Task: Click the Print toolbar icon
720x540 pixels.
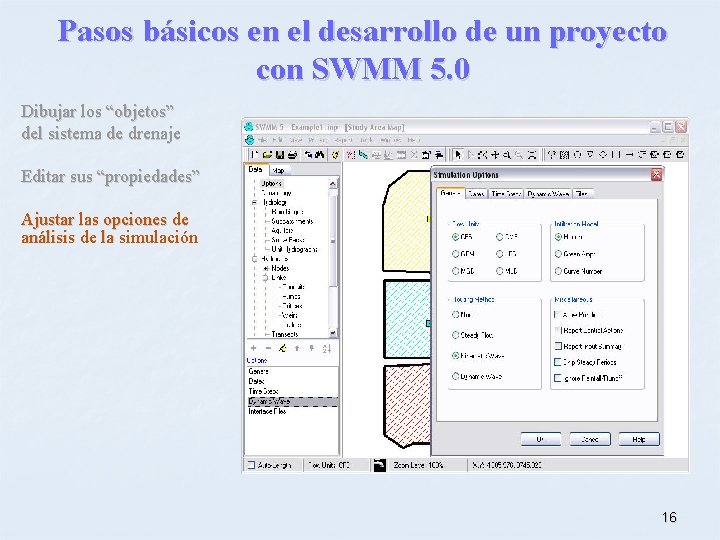Action: point(292,155)
